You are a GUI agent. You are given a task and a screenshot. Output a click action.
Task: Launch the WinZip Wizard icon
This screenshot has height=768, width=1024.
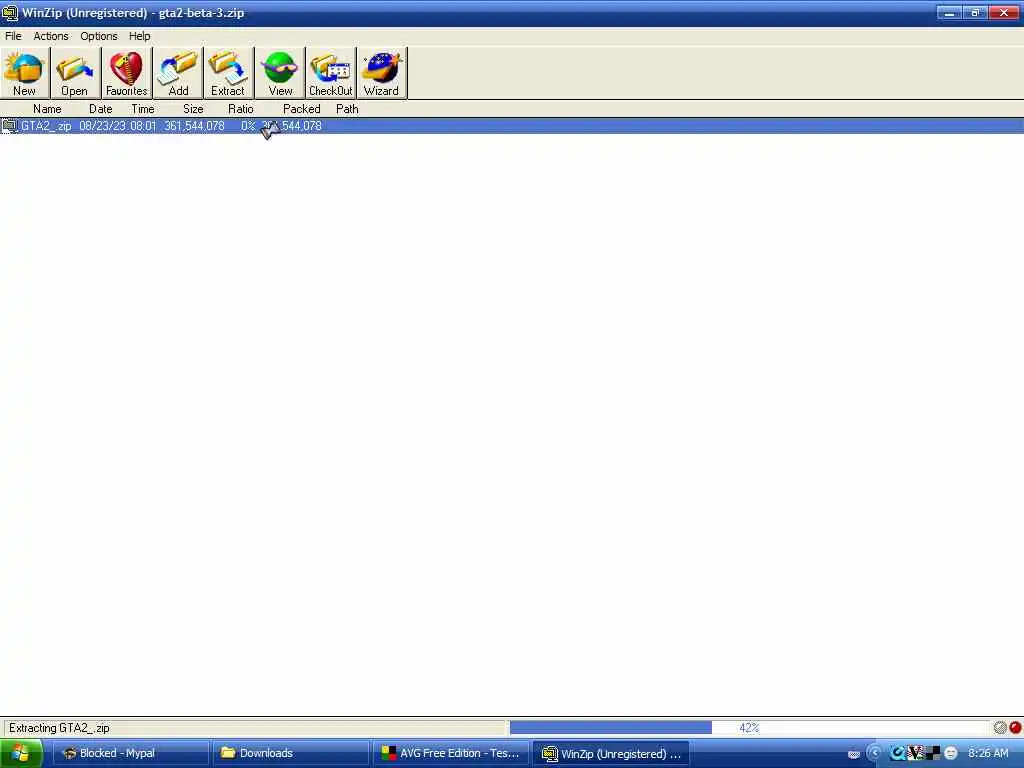coord(381,72)
